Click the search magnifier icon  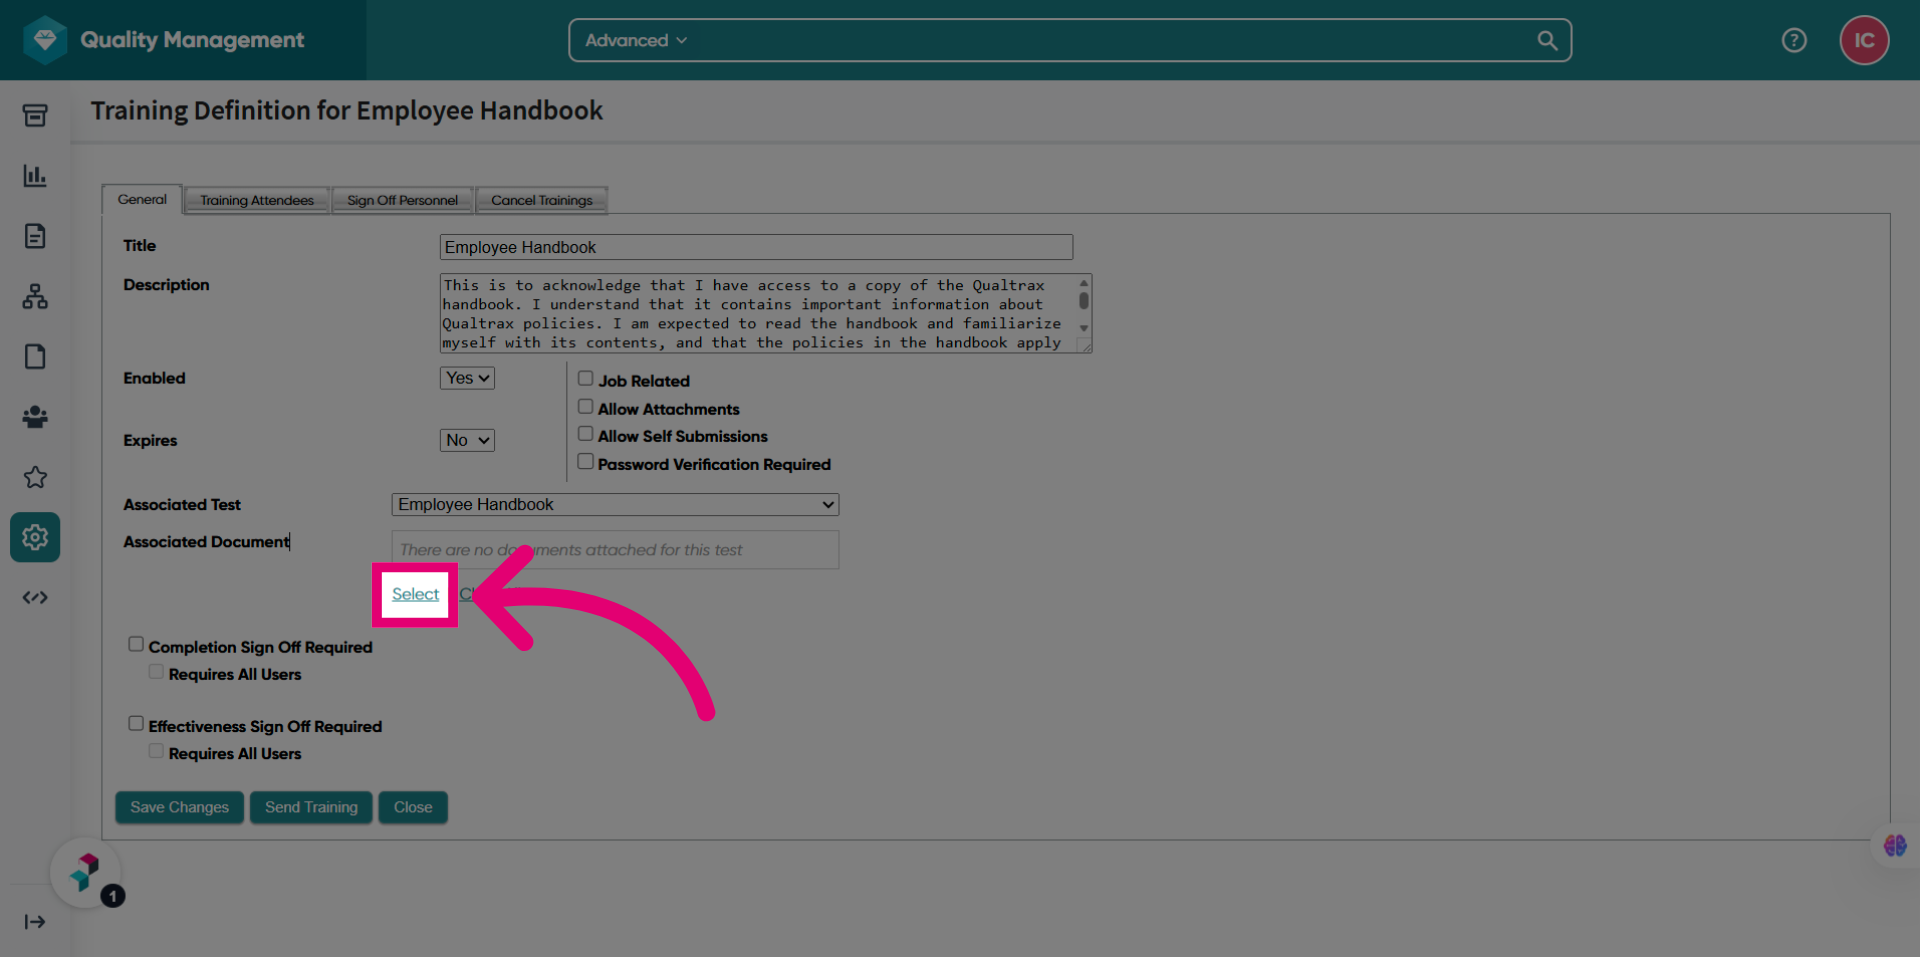point(1547,40)
